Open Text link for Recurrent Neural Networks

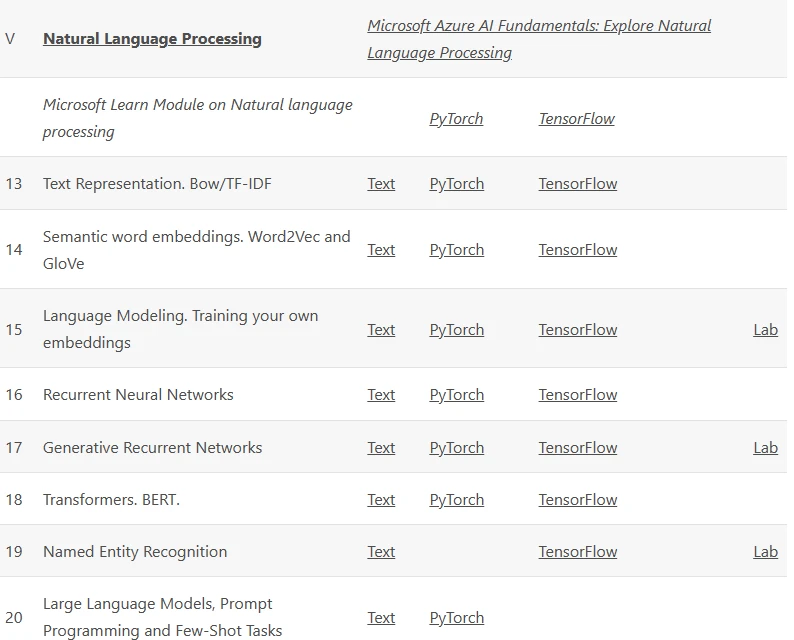[381, 394]
